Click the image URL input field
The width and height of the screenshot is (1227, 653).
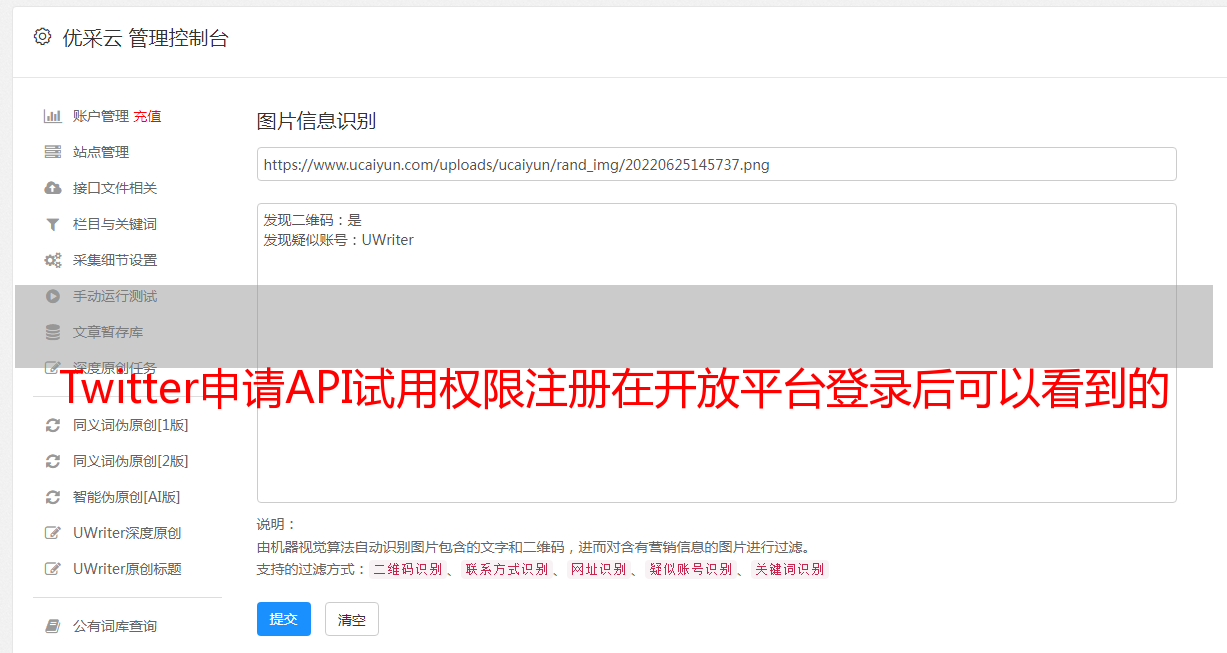click(716, 164)
